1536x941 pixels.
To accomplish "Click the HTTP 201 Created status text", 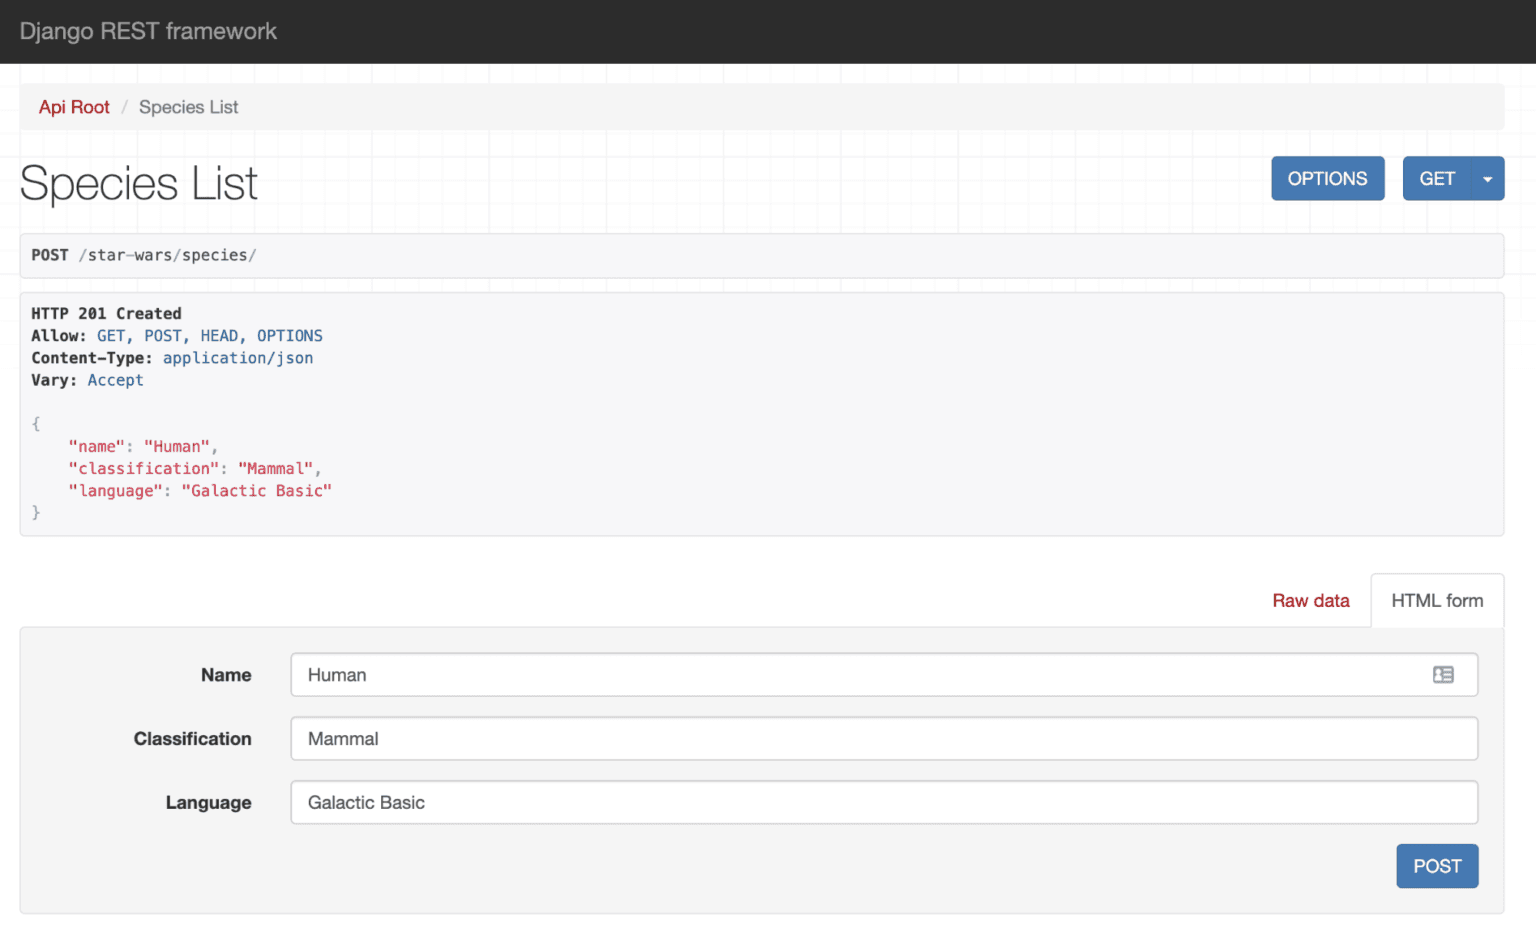I will pyautogui.click(x=106, y=314).
